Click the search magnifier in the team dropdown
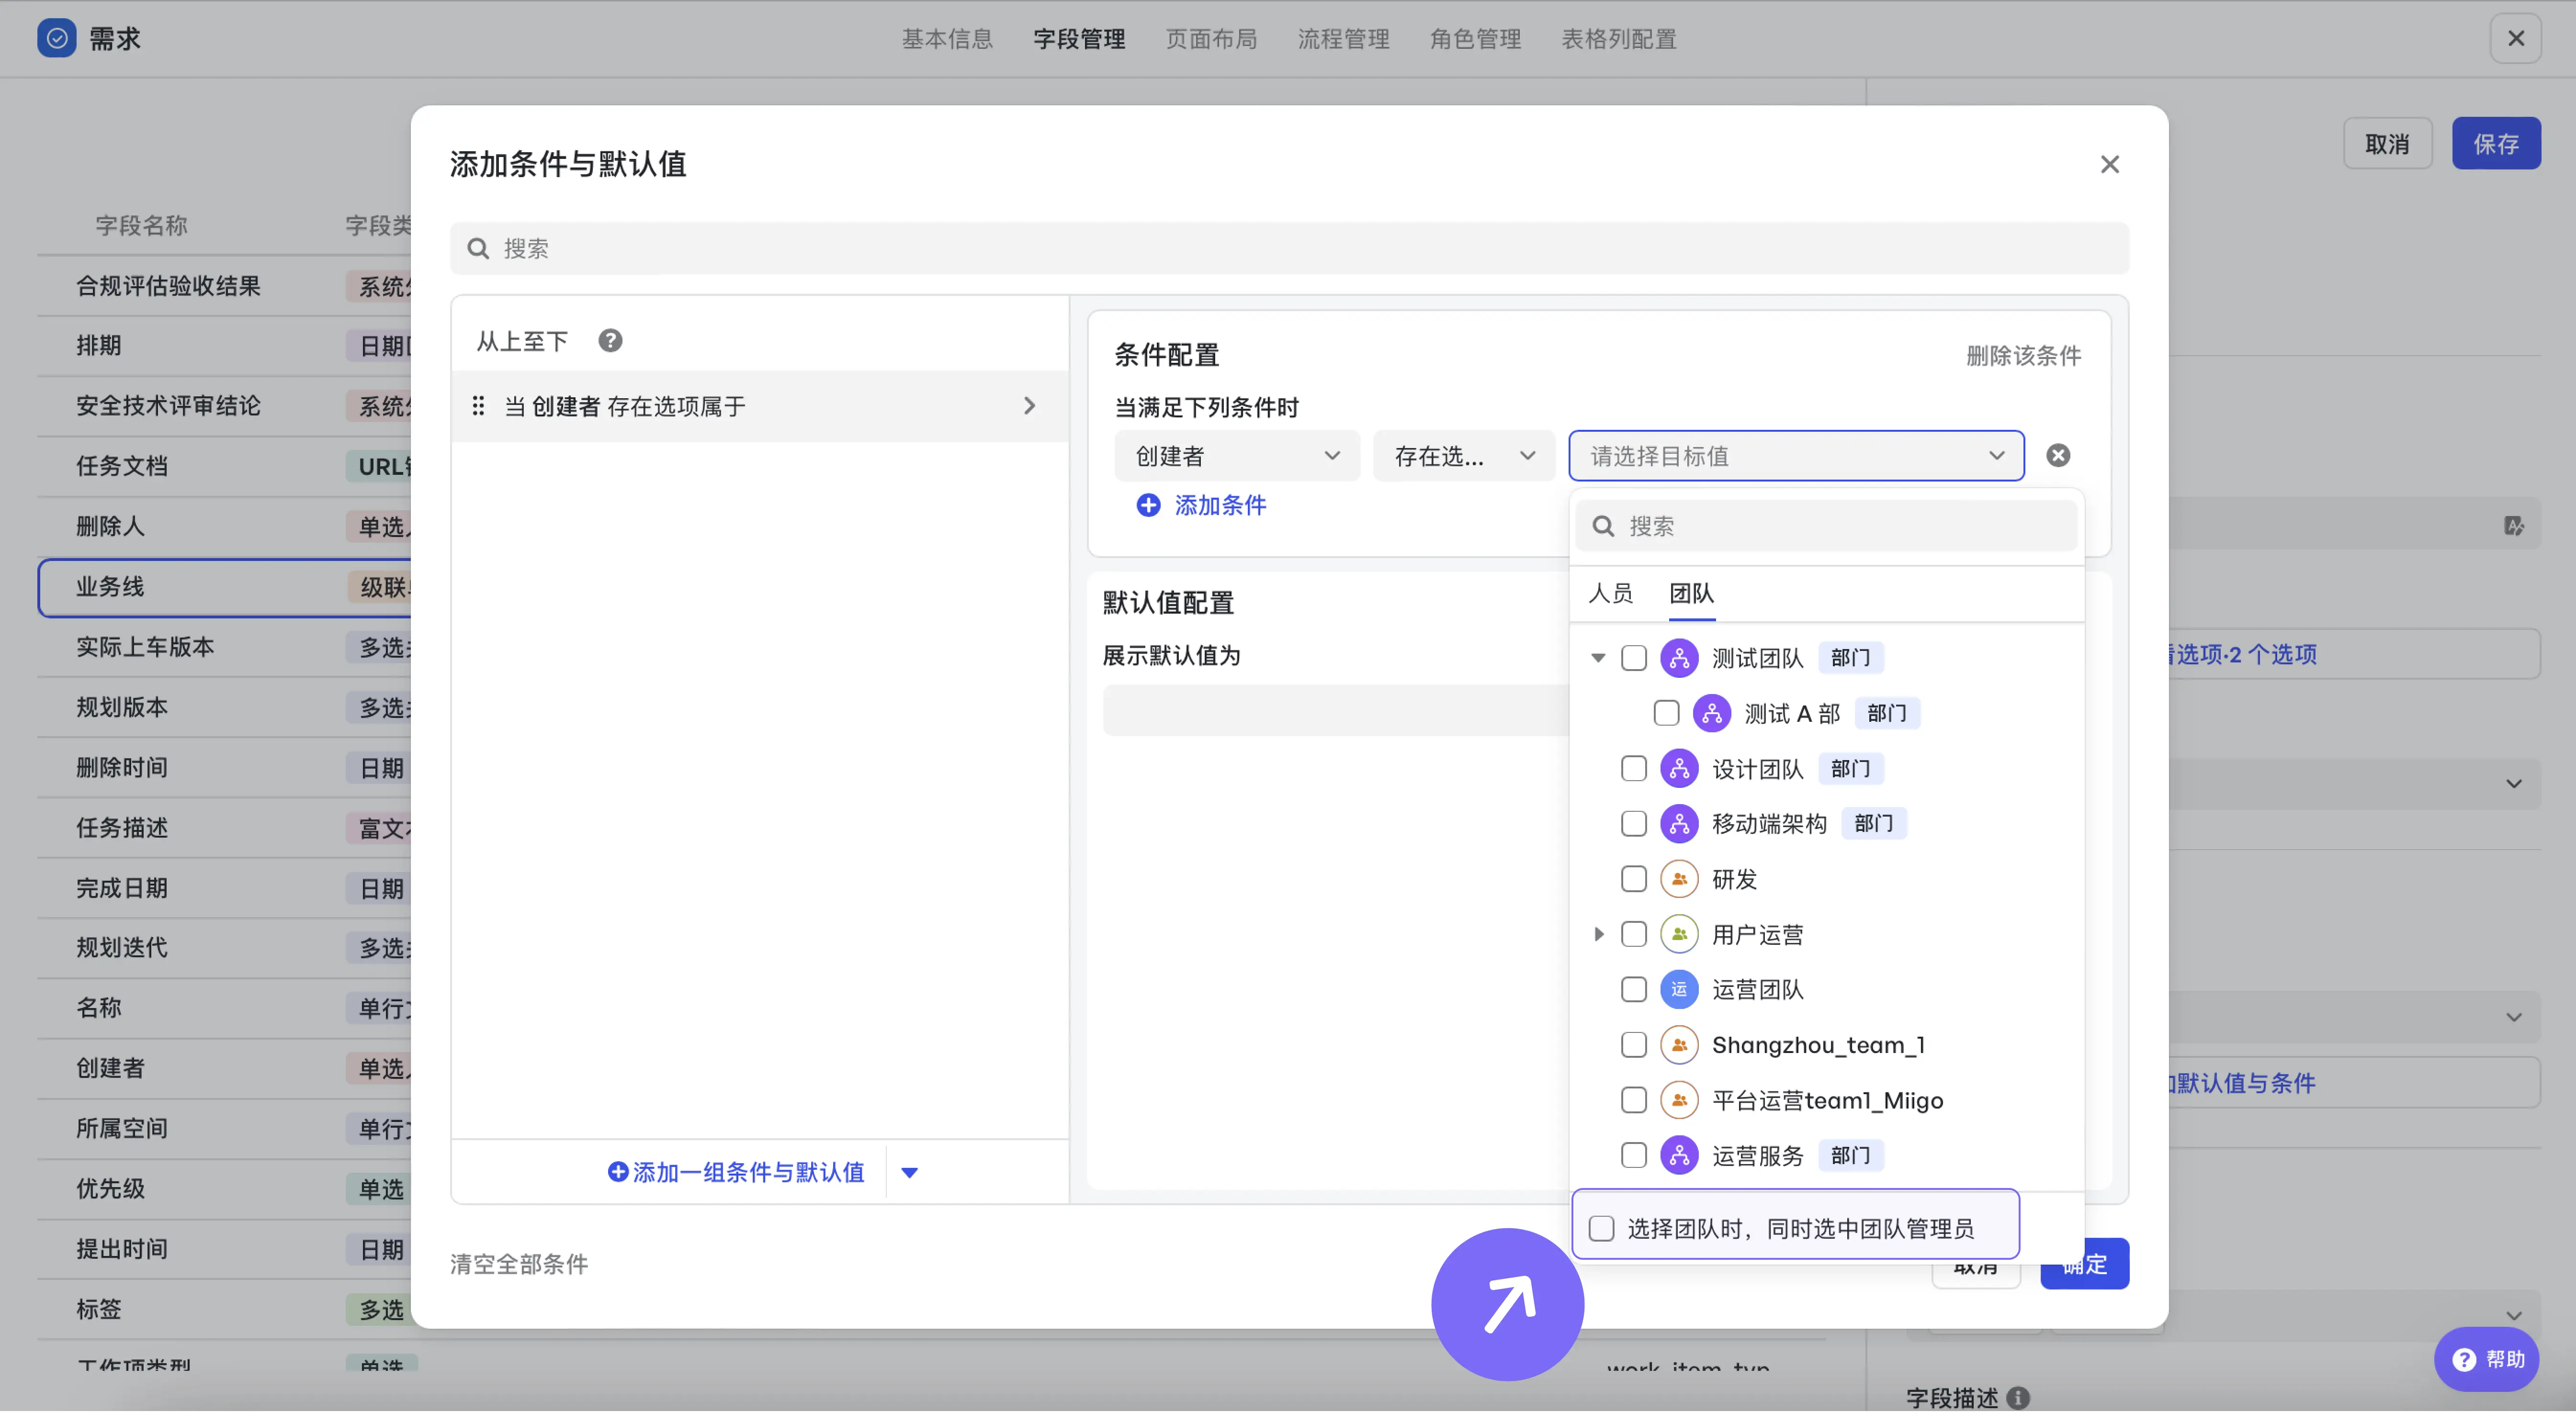Screen dimensions: 2576x1412 1603,526
